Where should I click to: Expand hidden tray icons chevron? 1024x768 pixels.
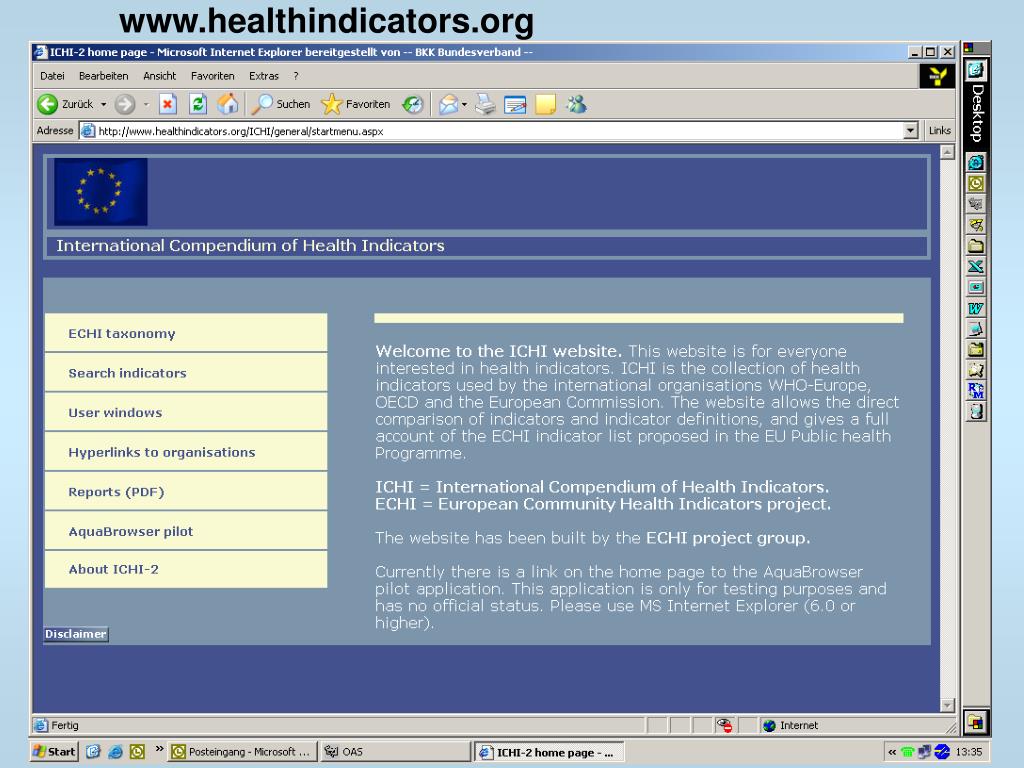891,752
